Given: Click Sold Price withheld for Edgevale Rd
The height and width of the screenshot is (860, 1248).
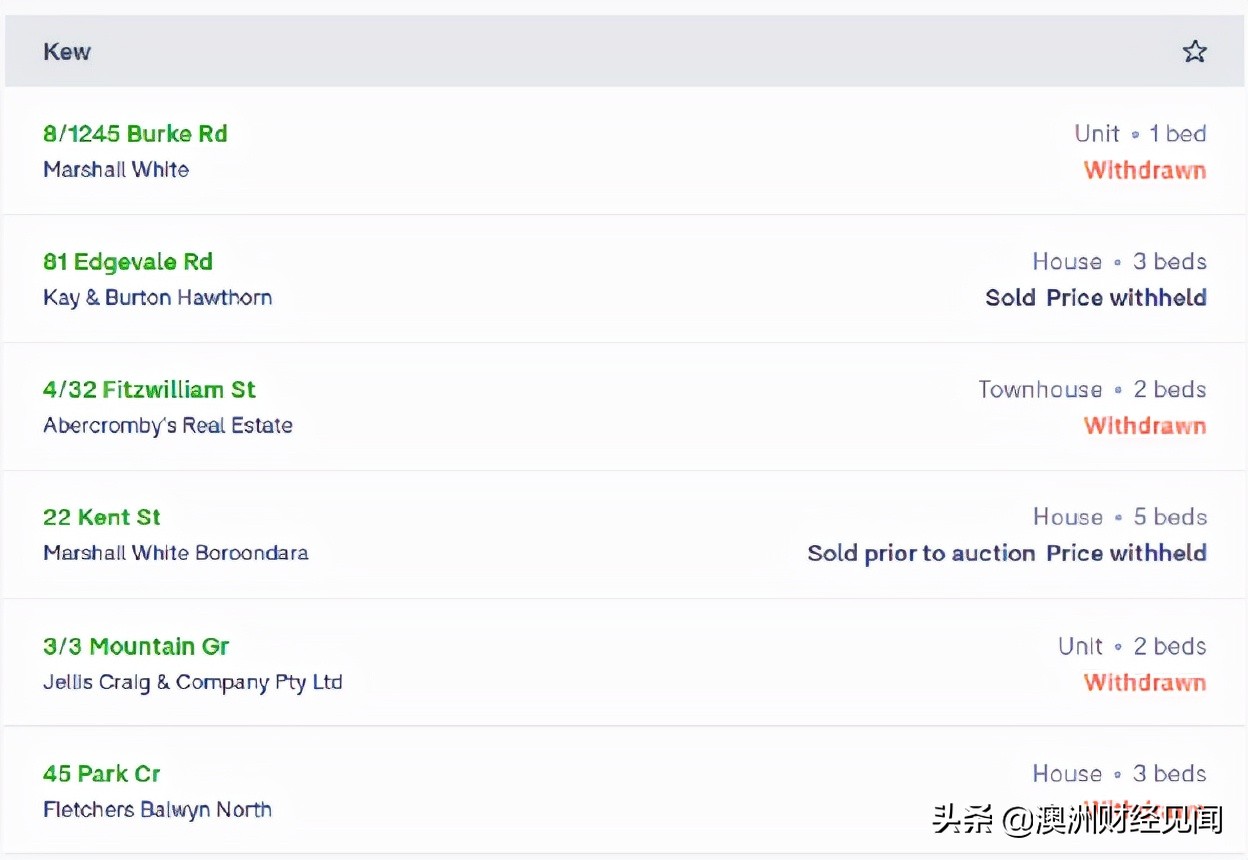Looking at the screenshot, I should coord(1096,298).
